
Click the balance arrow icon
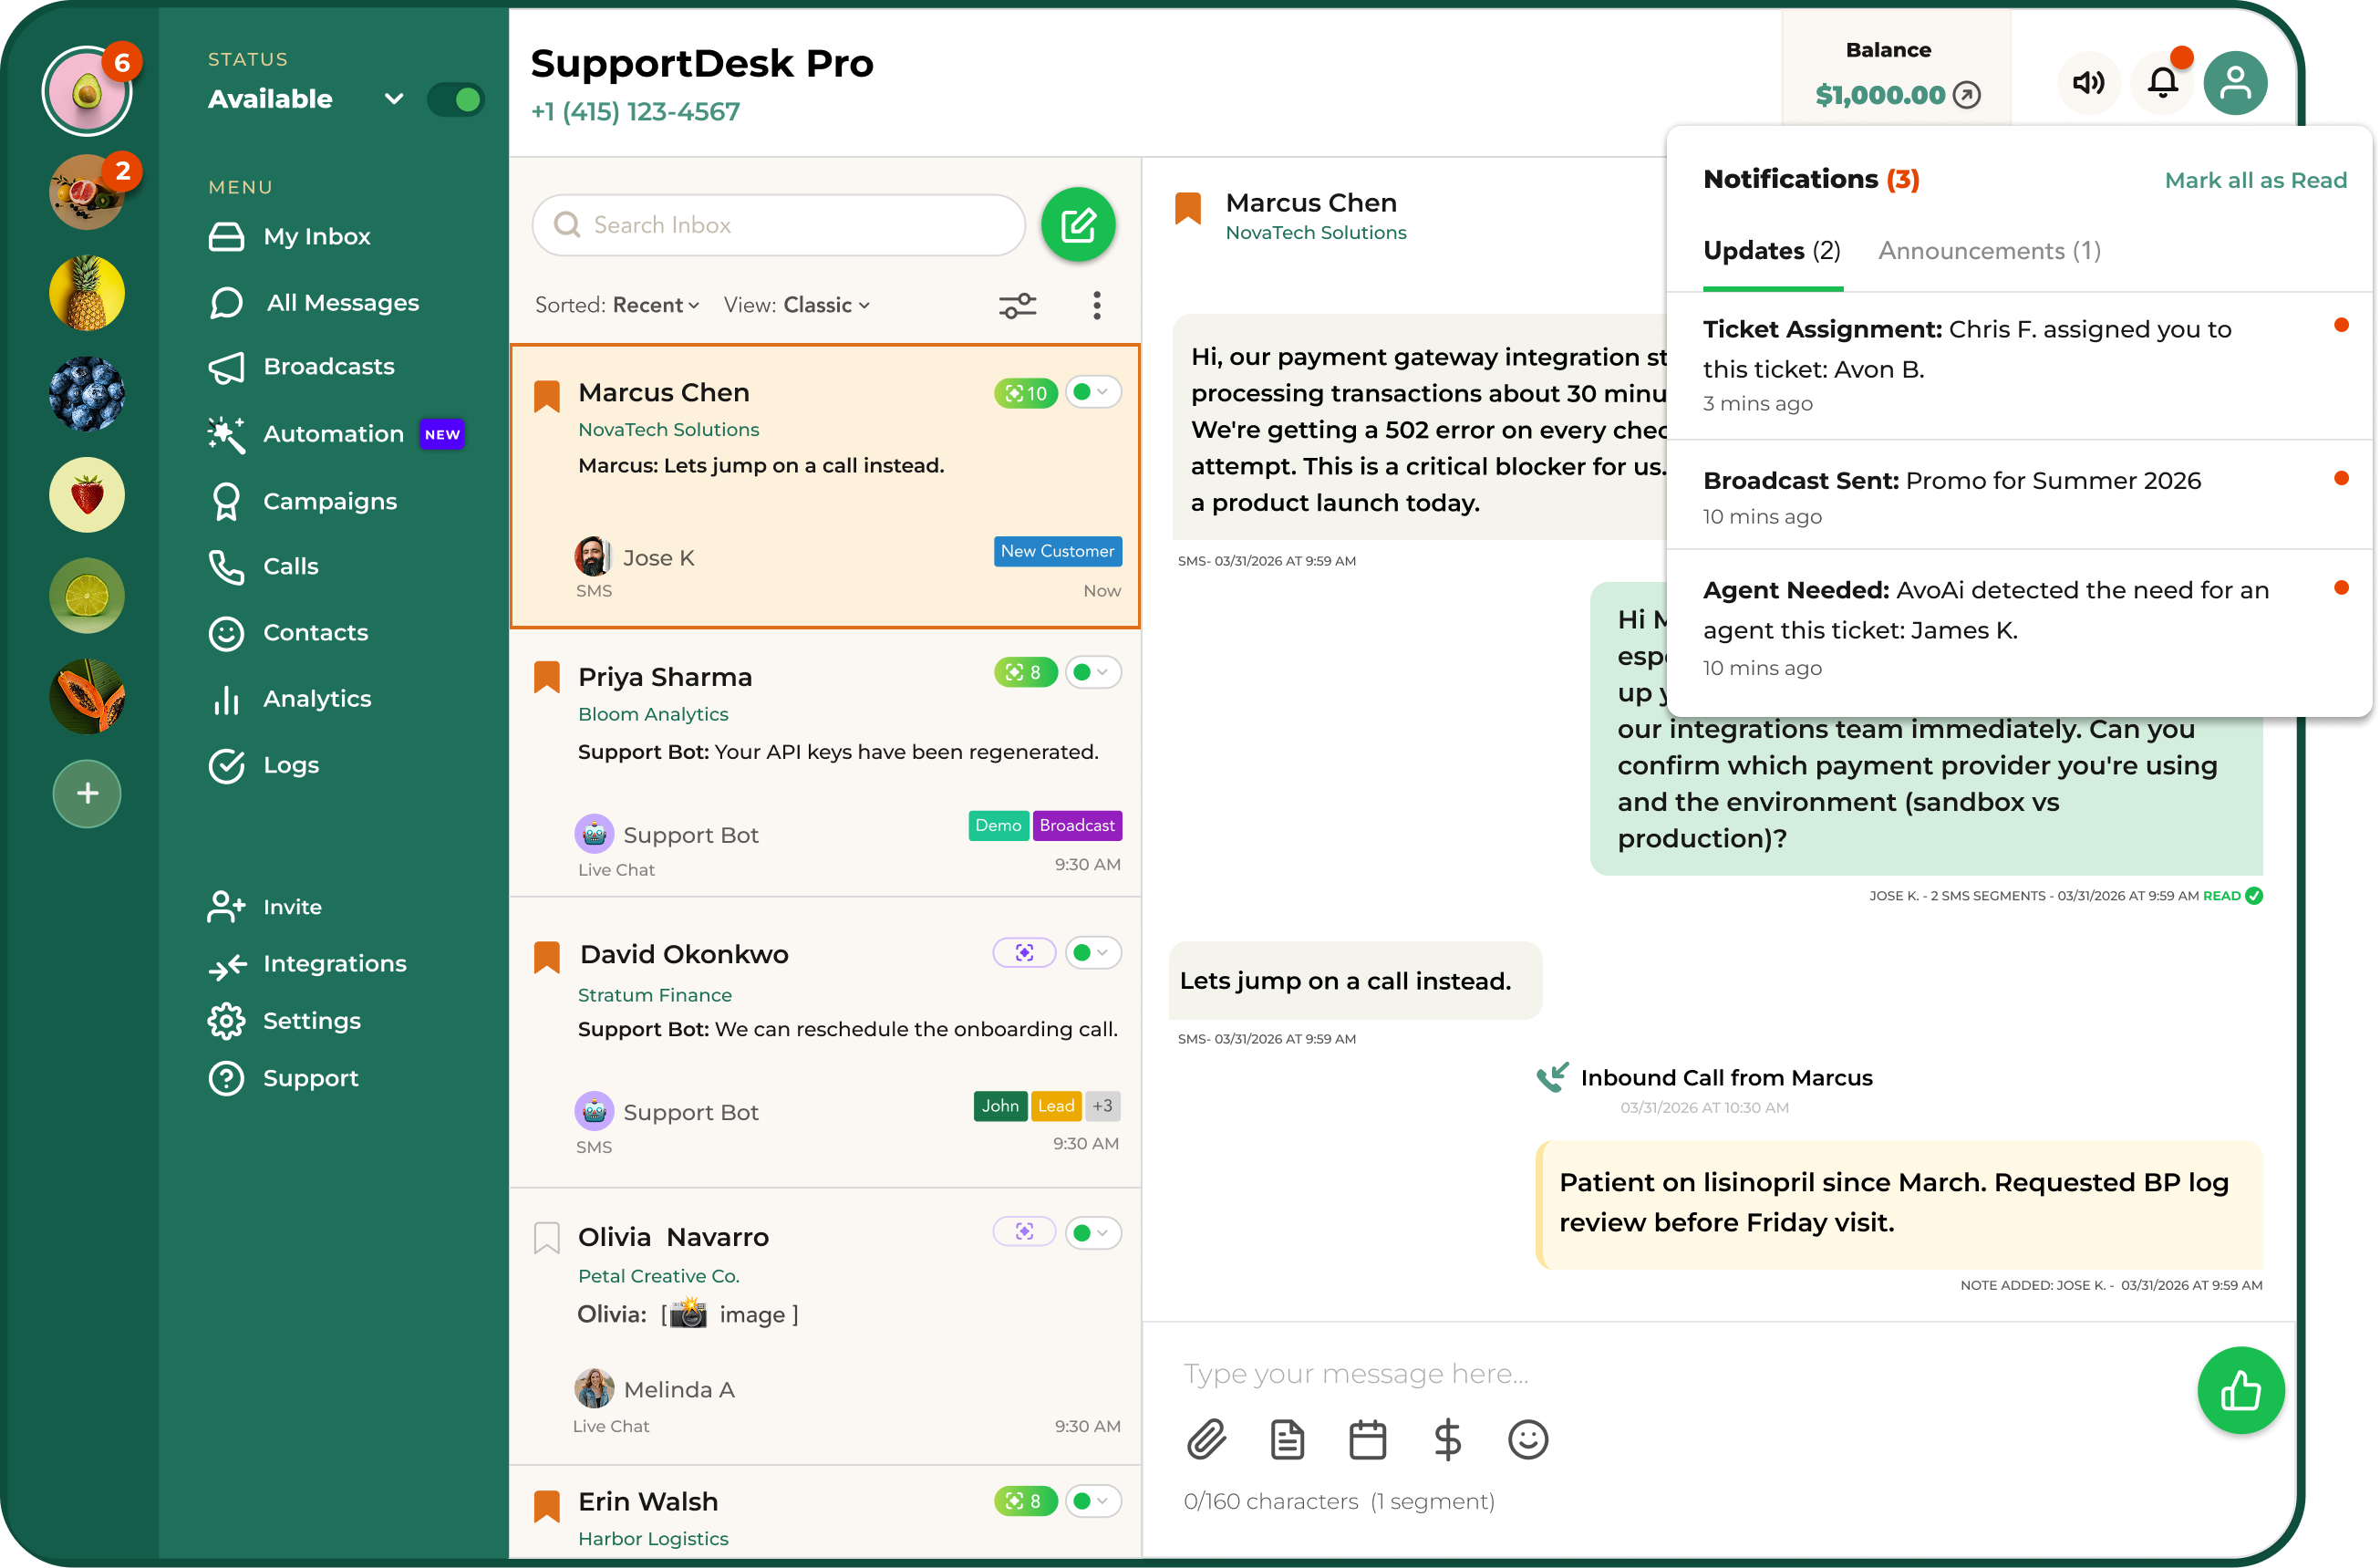1967,95
